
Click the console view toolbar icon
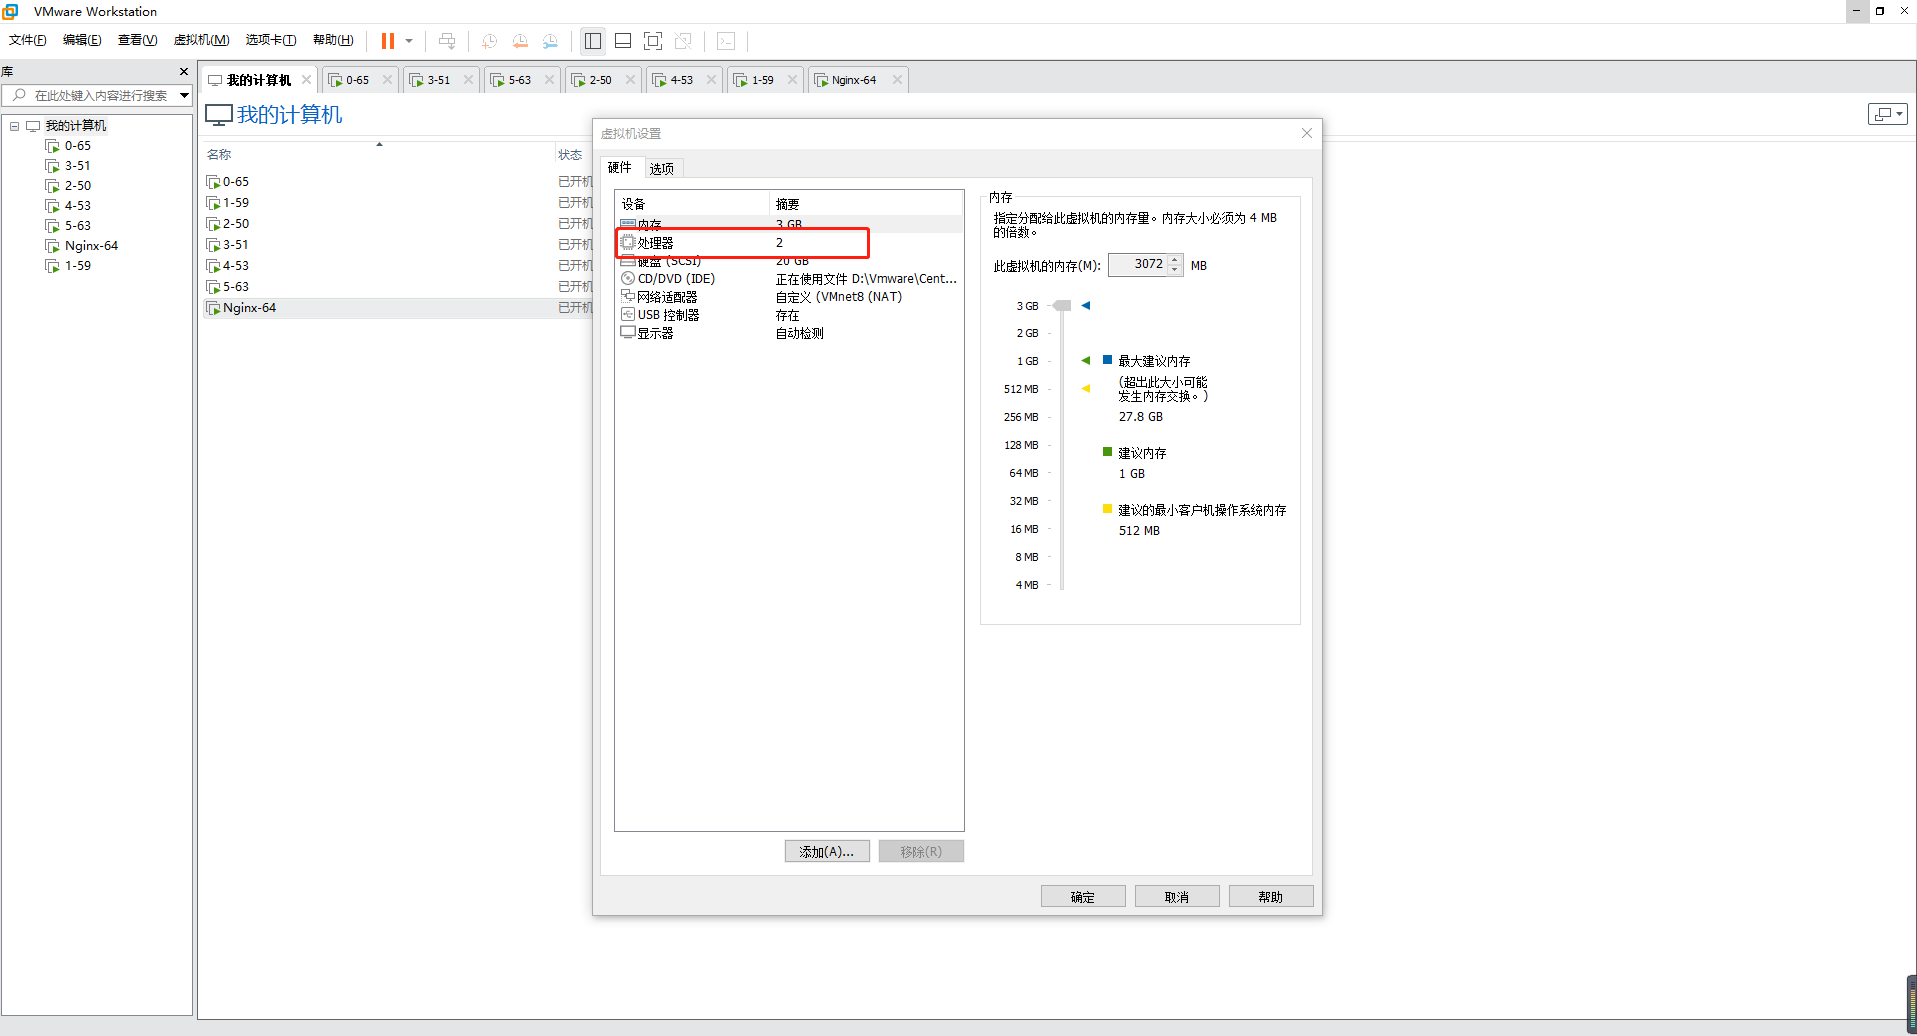point(726,41)
